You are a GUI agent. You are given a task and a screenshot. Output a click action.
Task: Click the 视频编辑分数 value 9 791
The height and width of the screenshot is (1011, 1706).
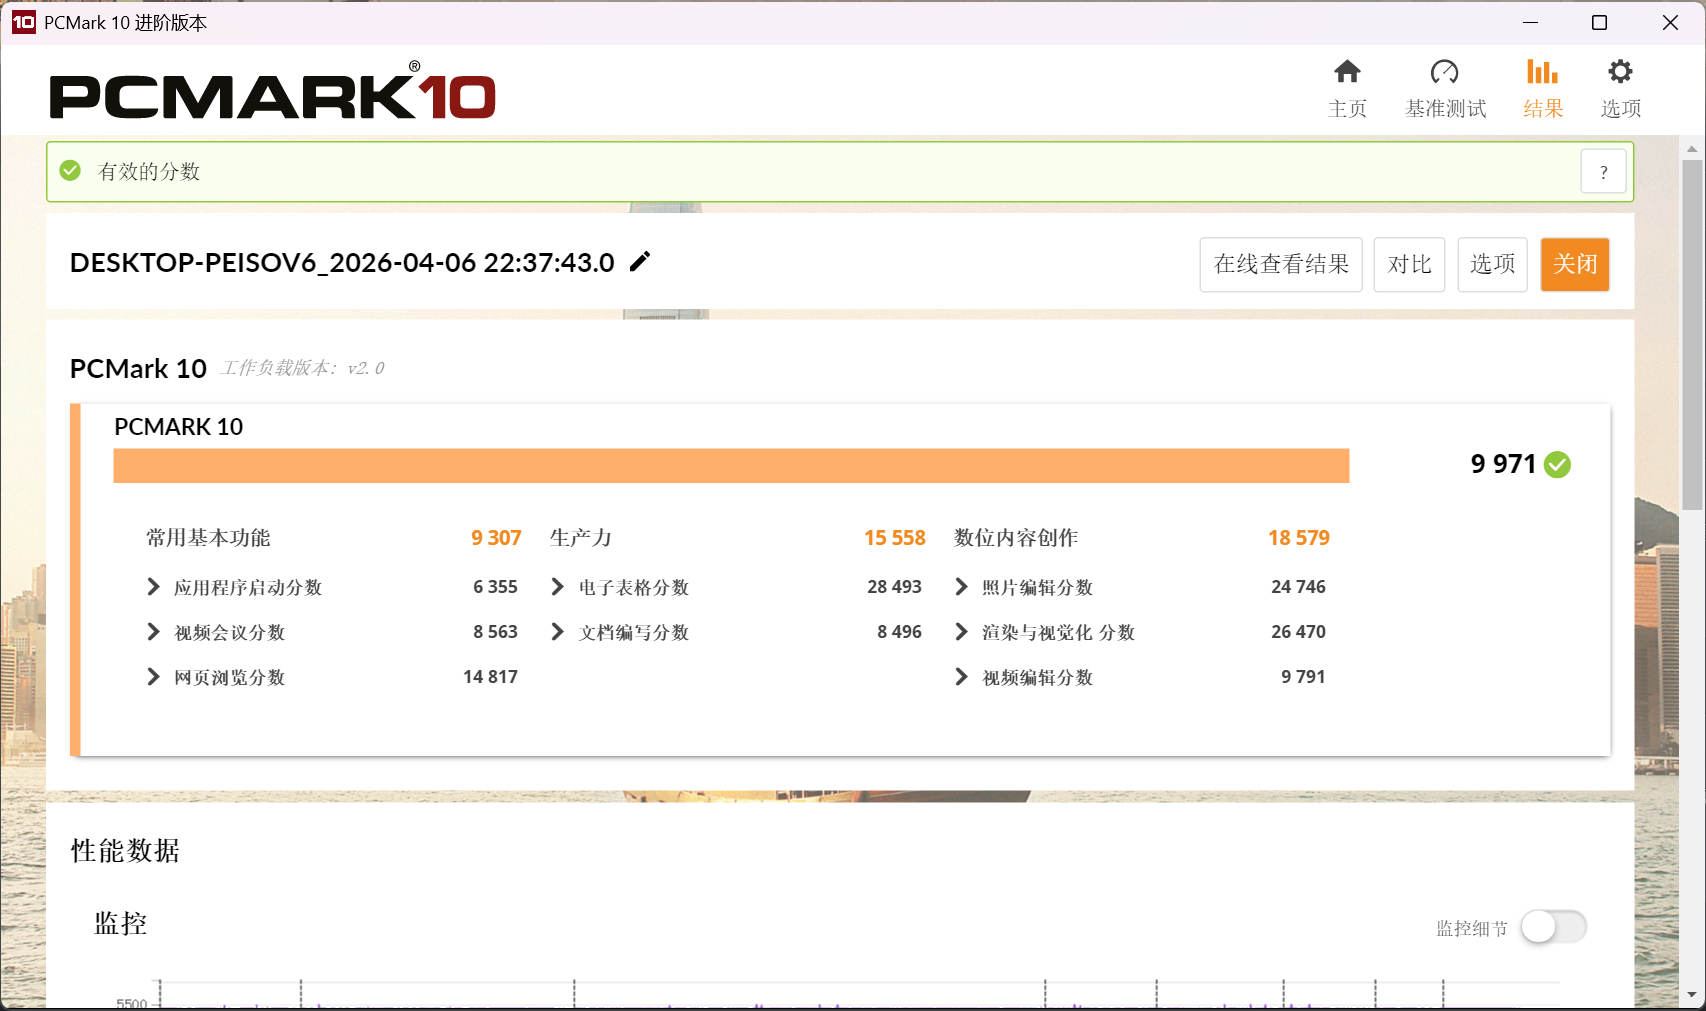pos(1303,677)
